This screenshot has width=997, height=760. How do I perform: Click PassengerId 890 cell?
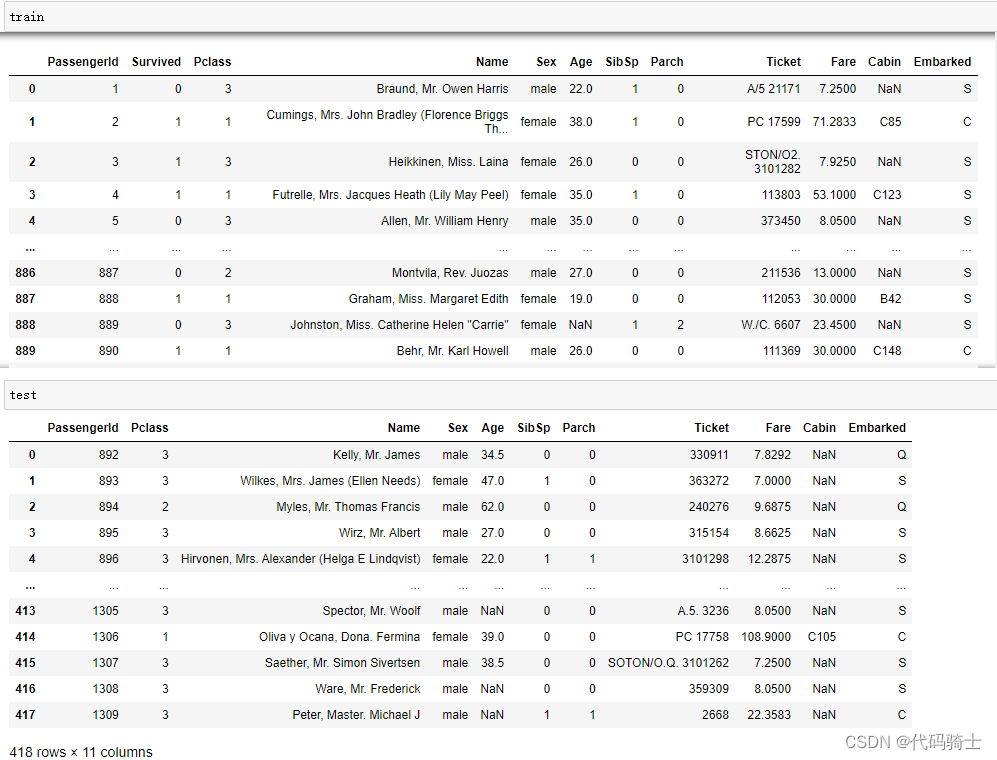coord(109,351)
